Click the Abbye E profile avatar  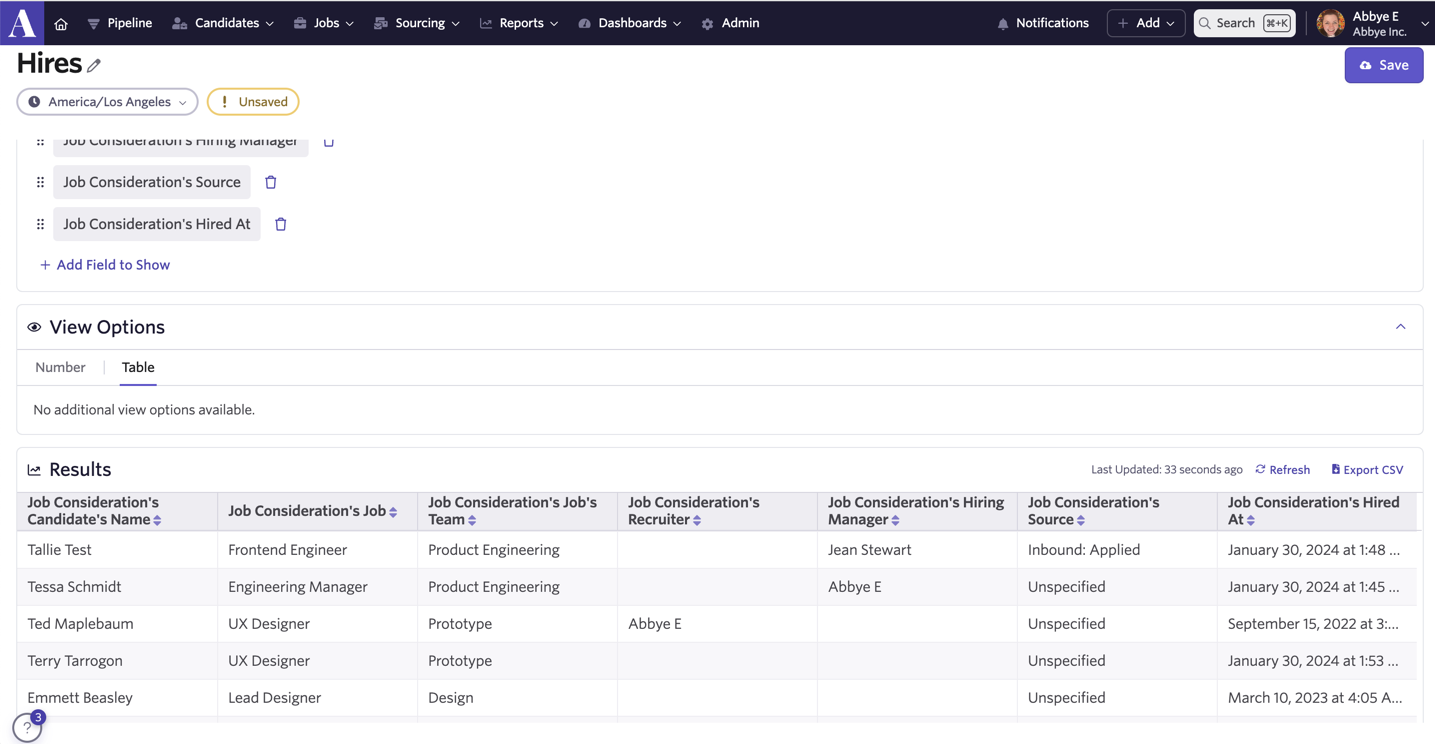coord(1330,23)
